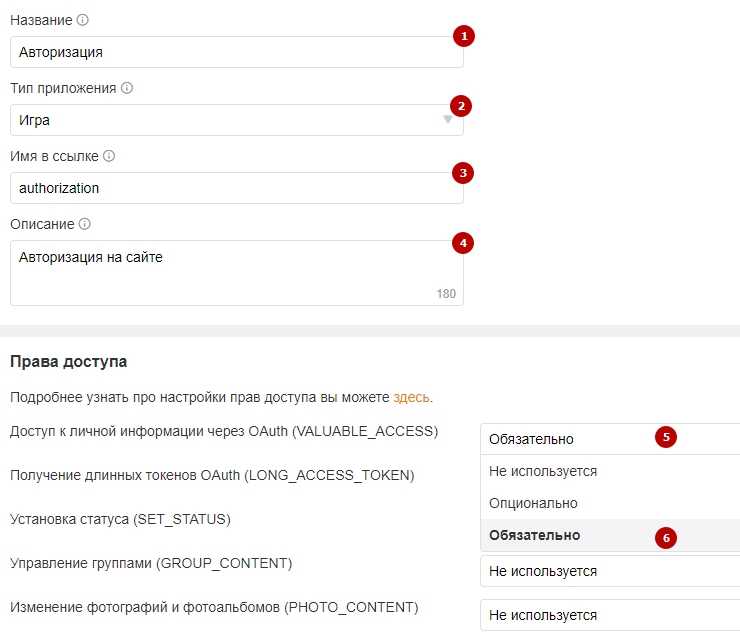Click red annotation marker number 6
The width and height of the screenshot is (740, 643).
coord(666,537)
